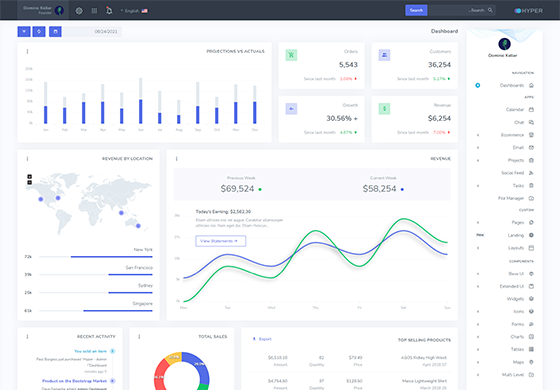Click the blue segment of Total Sales donut
Viewport: 560px width, 390px height.
click(198, 366)
